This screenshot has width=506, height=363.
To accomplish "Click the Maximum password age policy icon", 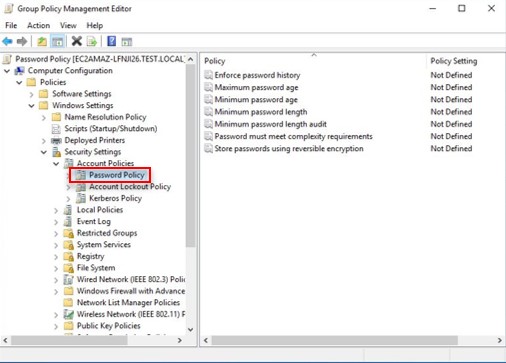I will coord(208,87).
